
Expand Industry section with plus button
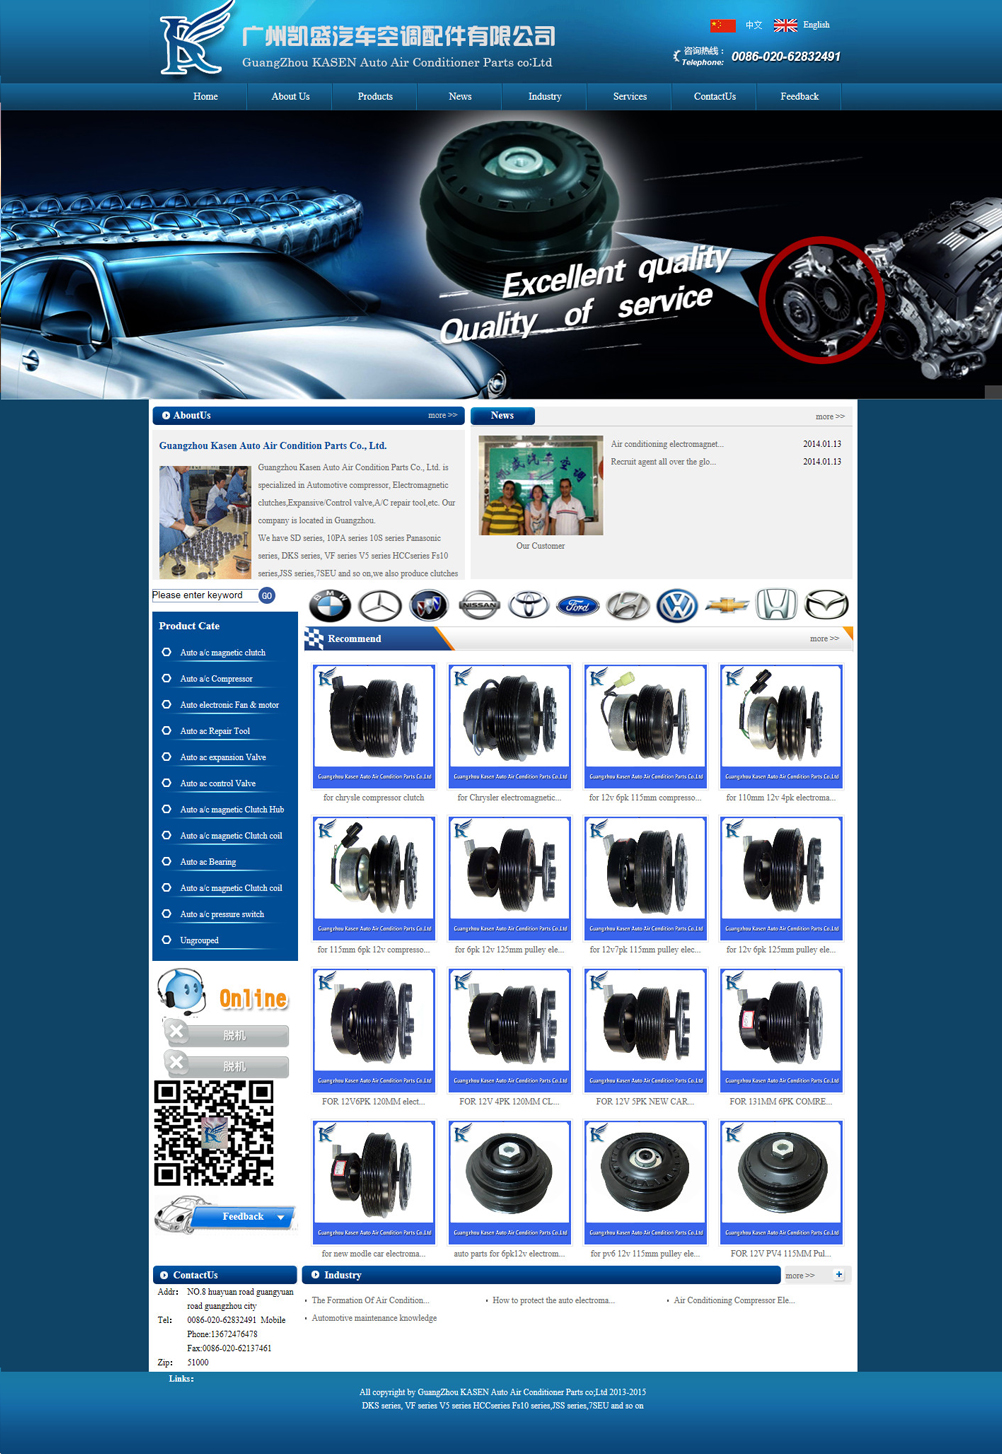click(839, 1275)
